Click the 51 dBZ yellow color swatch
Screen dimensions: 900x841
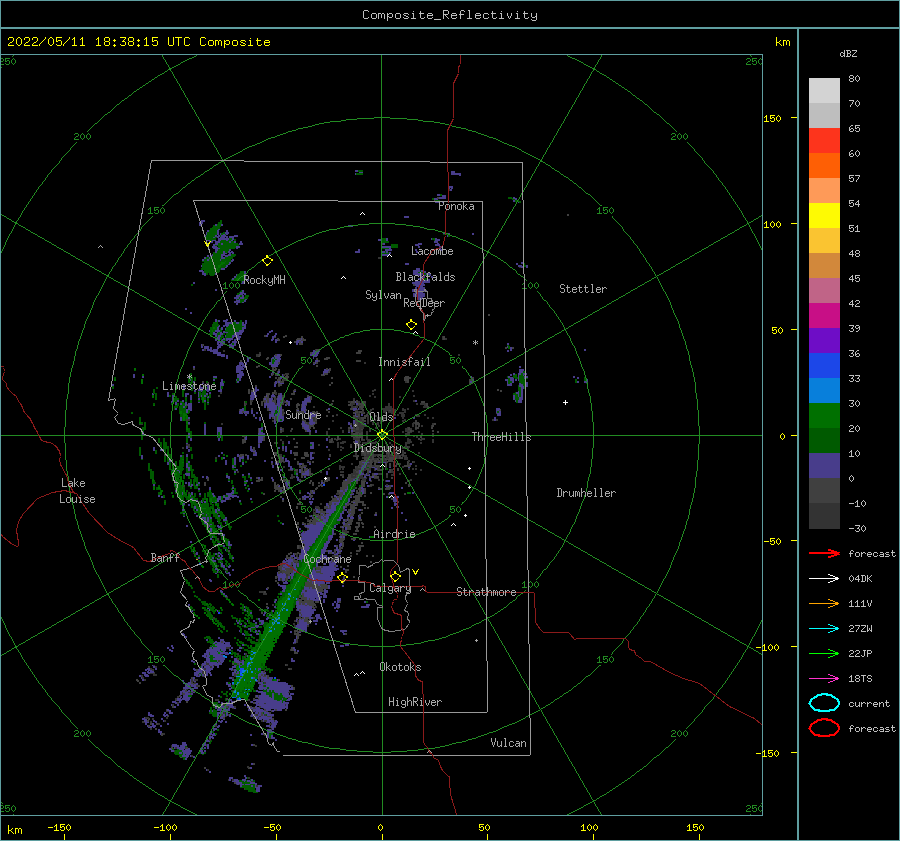(824, 216)
